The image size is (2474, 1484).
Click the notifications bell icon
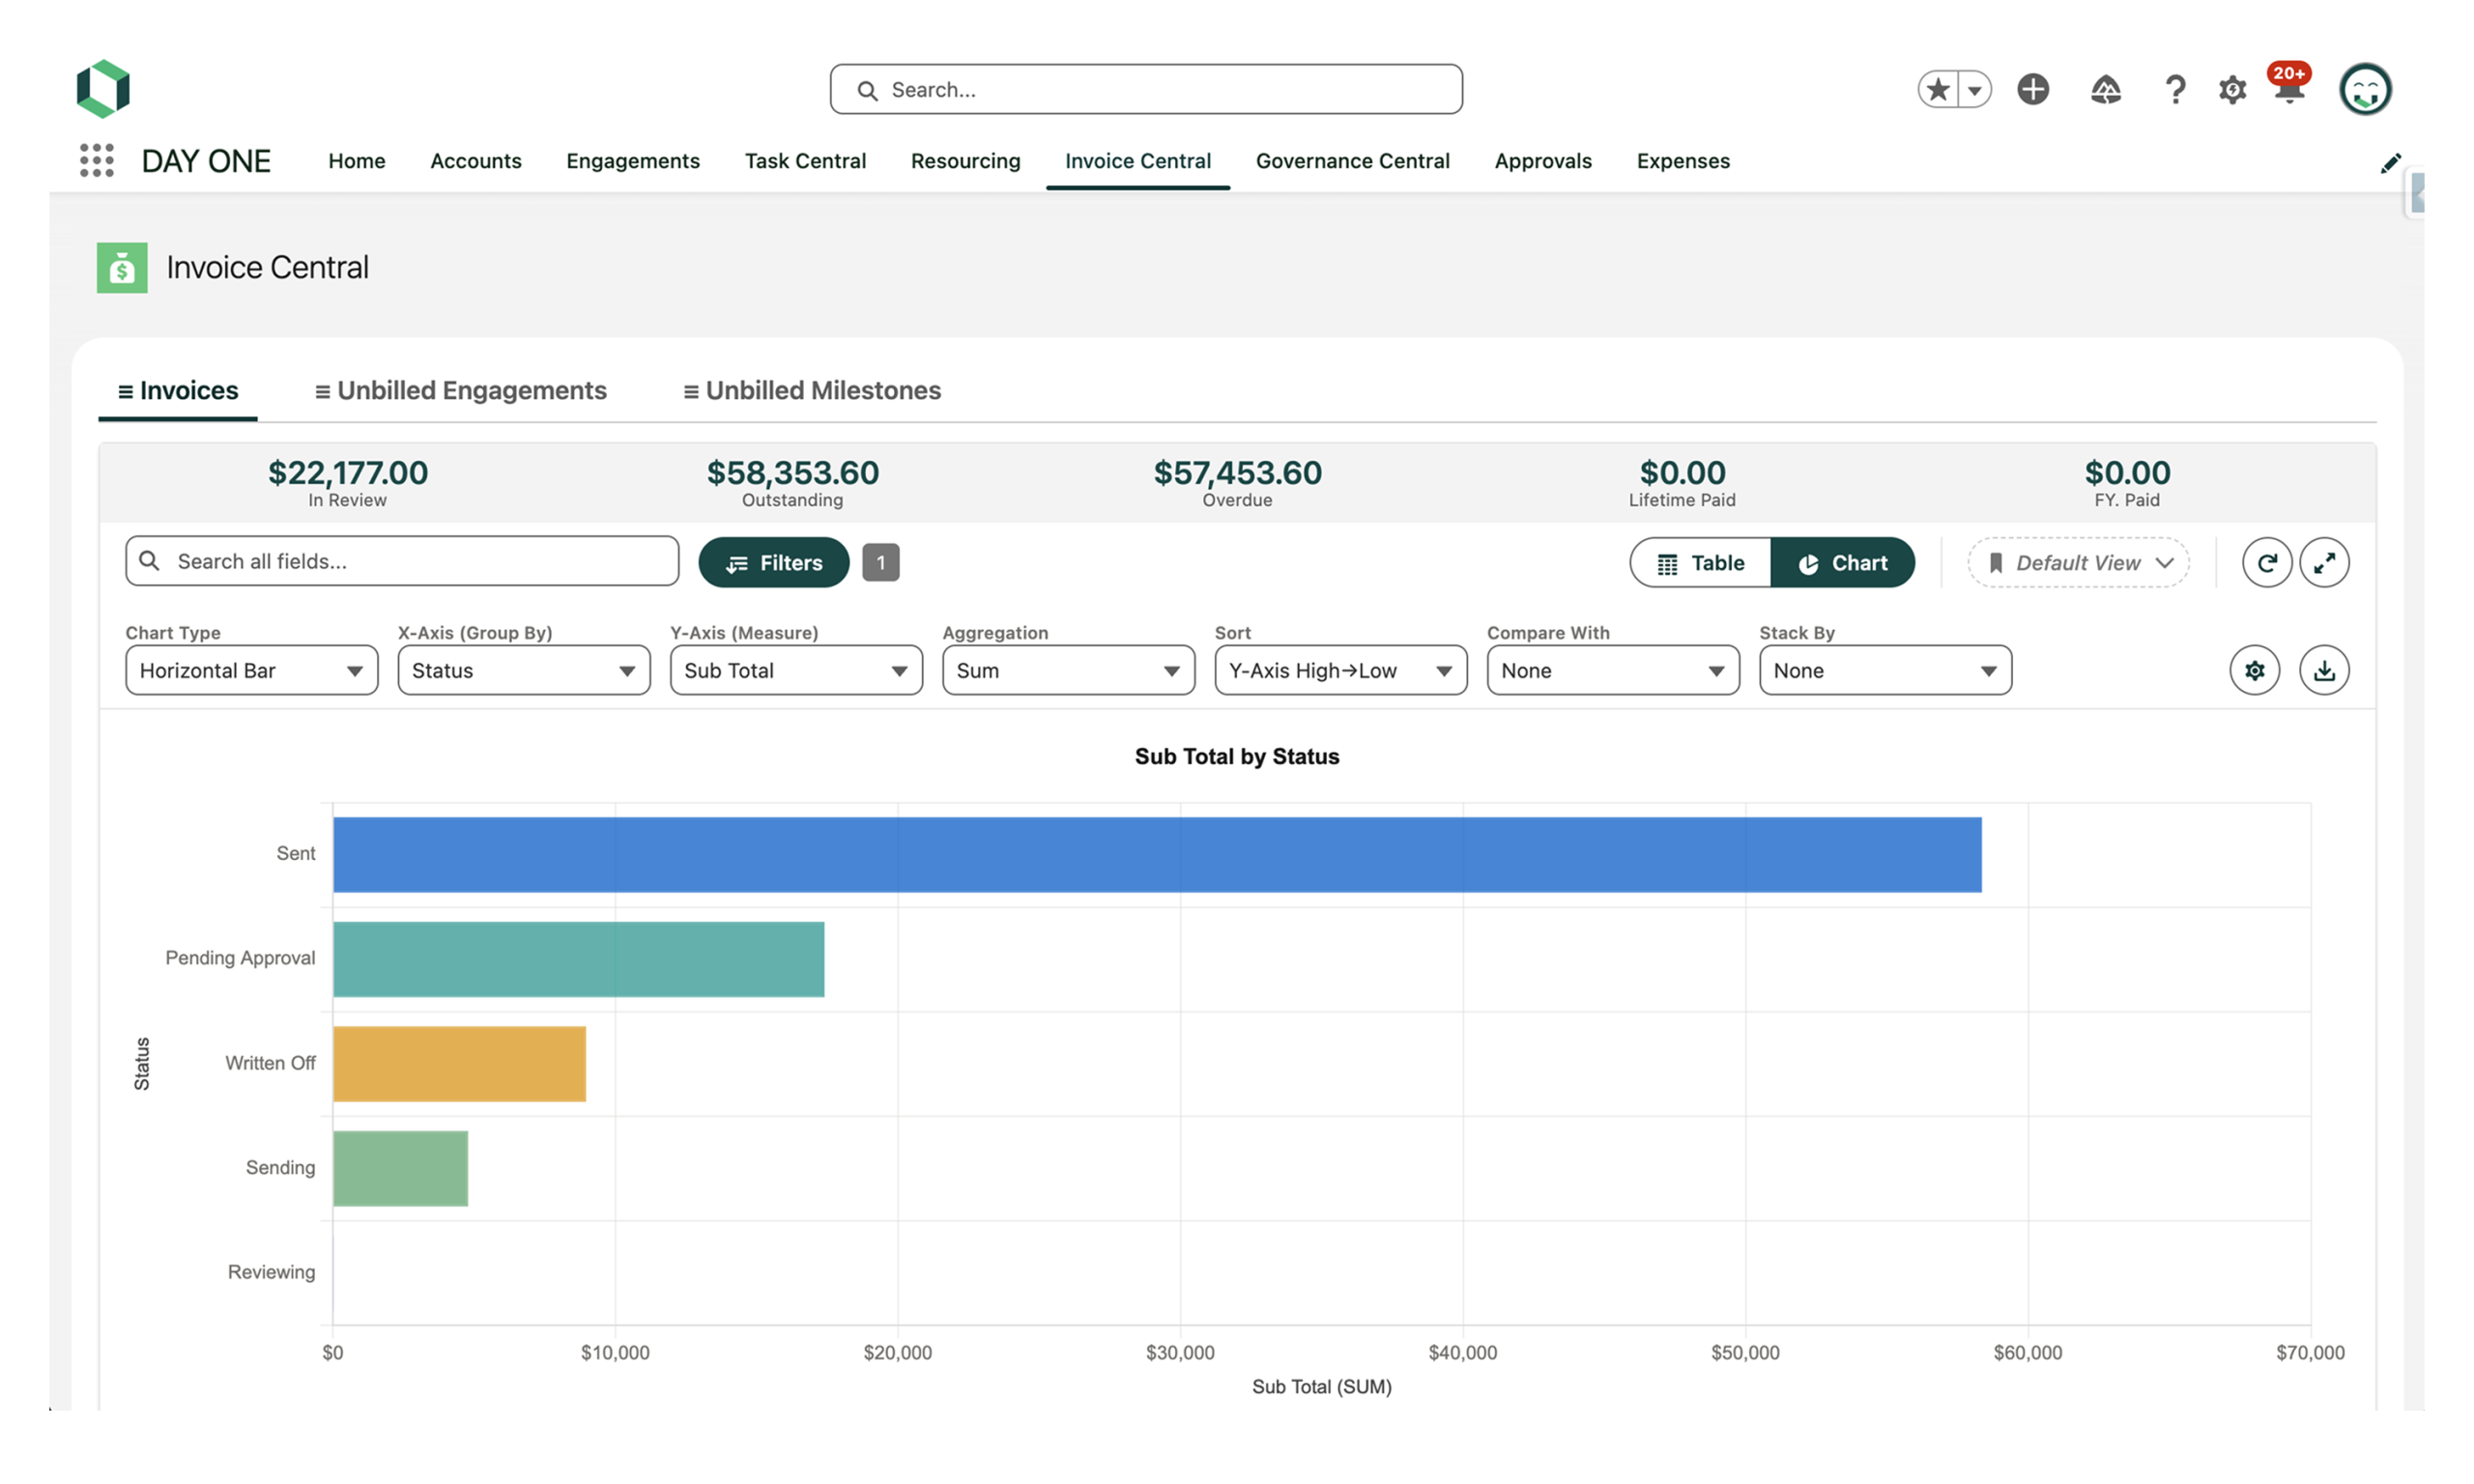[2288, 90]
